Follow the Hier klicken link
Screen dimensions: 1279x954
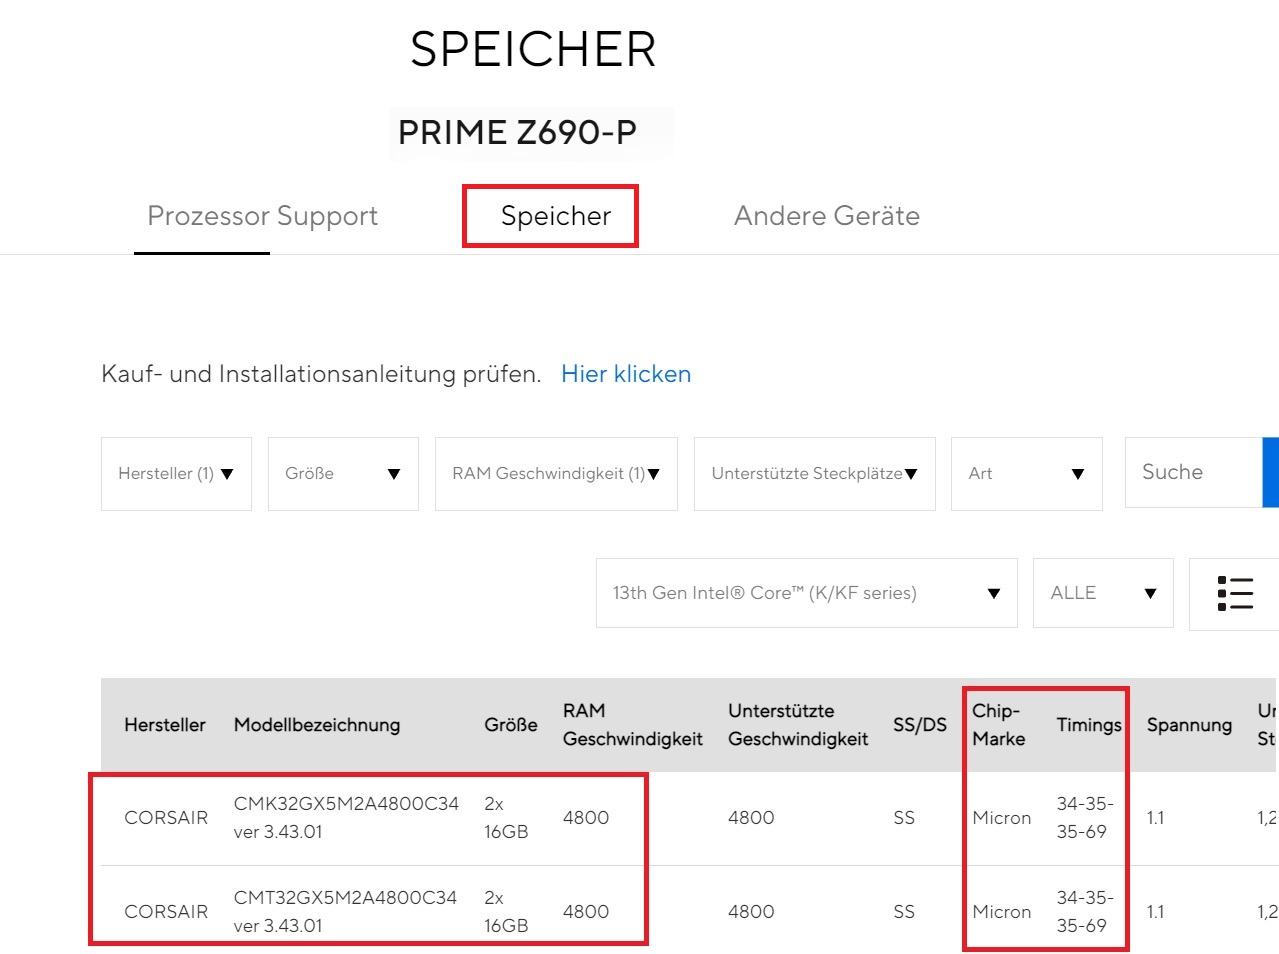tap(626, 374)
